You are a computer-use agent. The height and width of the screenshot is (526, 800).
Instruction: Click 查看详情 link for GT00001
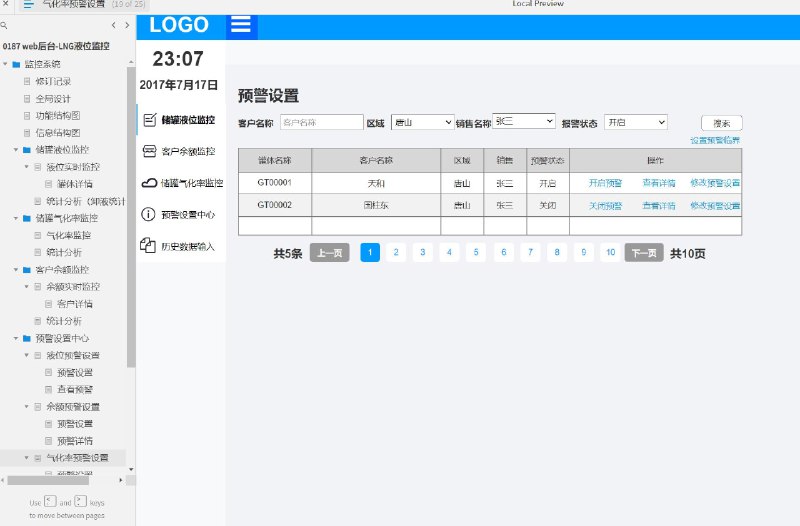659,183
